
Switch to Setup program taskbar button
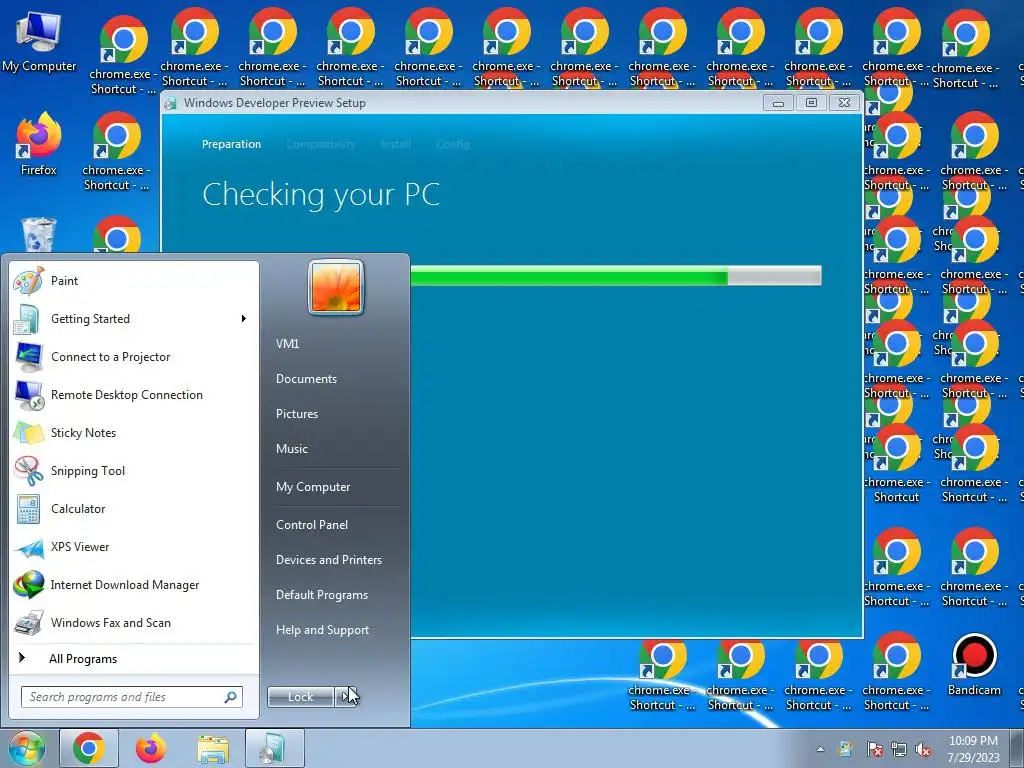click(275, 748)
